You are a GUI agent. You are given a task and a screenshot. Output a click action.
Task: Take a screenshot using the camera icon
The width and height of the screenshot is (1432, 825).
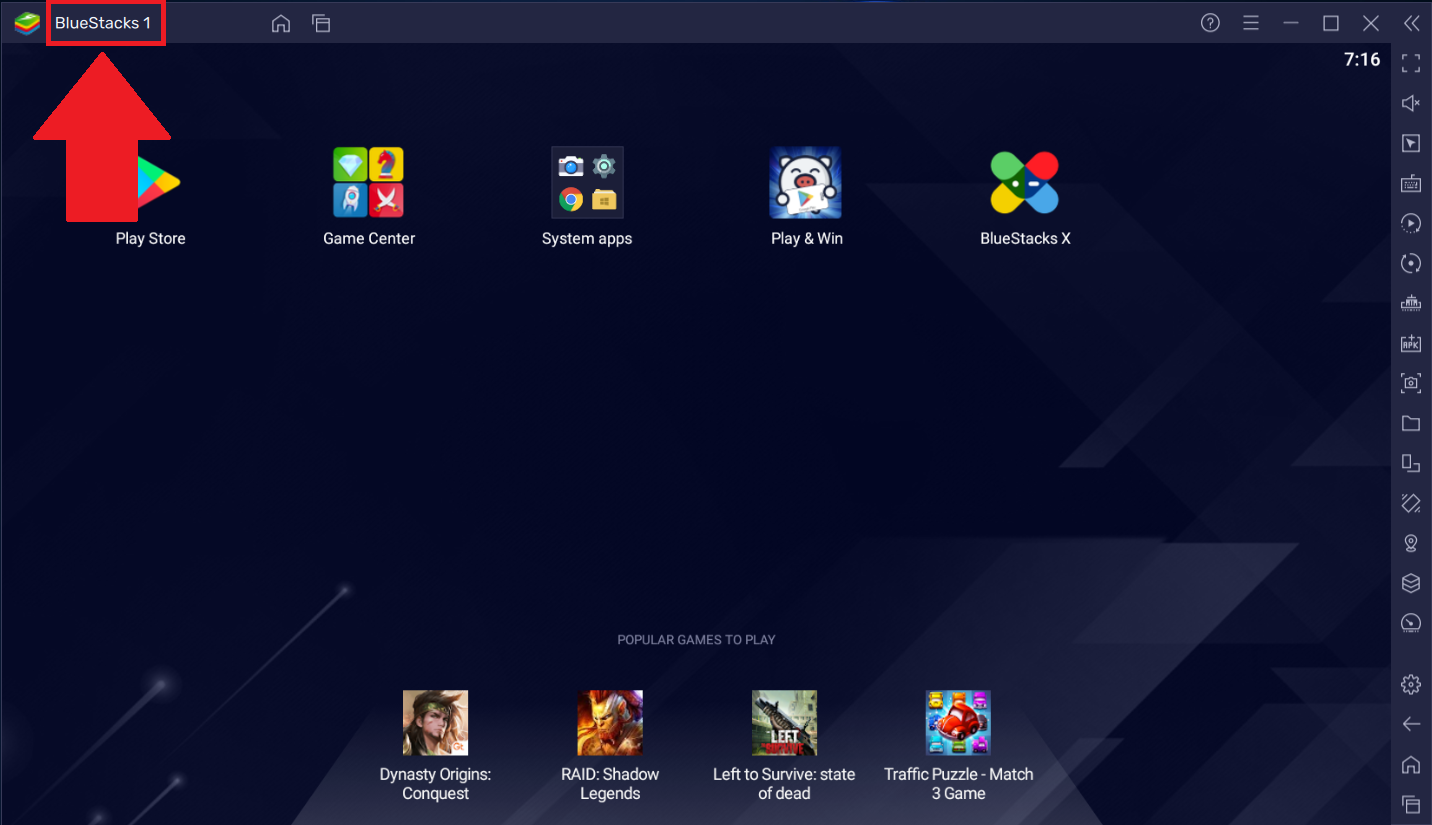[1411, 383]
